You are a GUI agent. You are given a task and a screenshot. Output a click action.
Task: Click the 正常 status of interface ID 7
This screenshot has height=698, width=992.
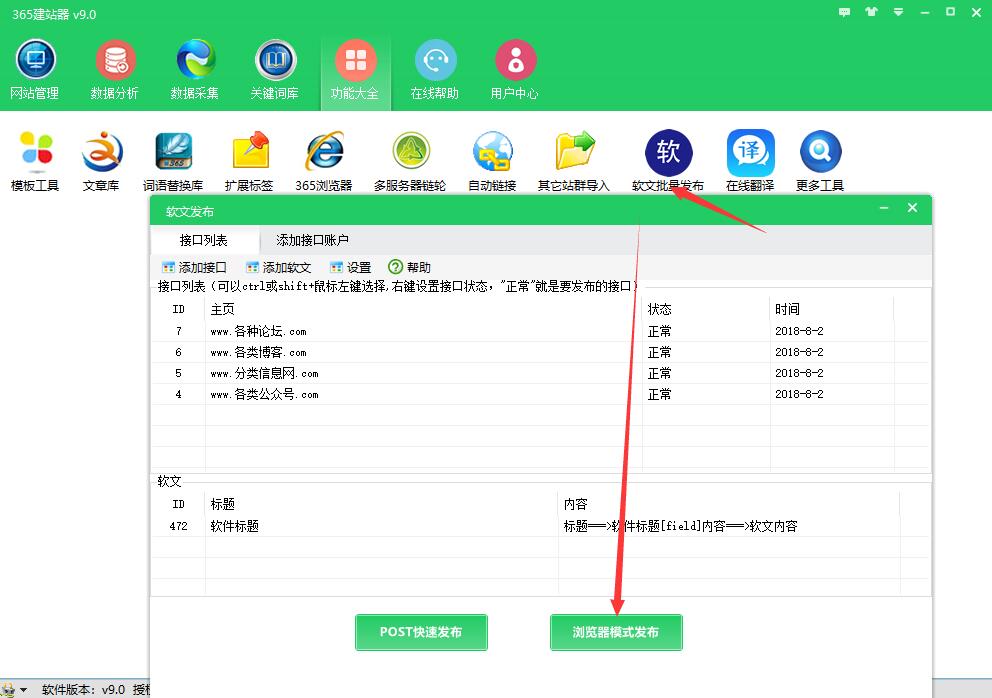660,331
